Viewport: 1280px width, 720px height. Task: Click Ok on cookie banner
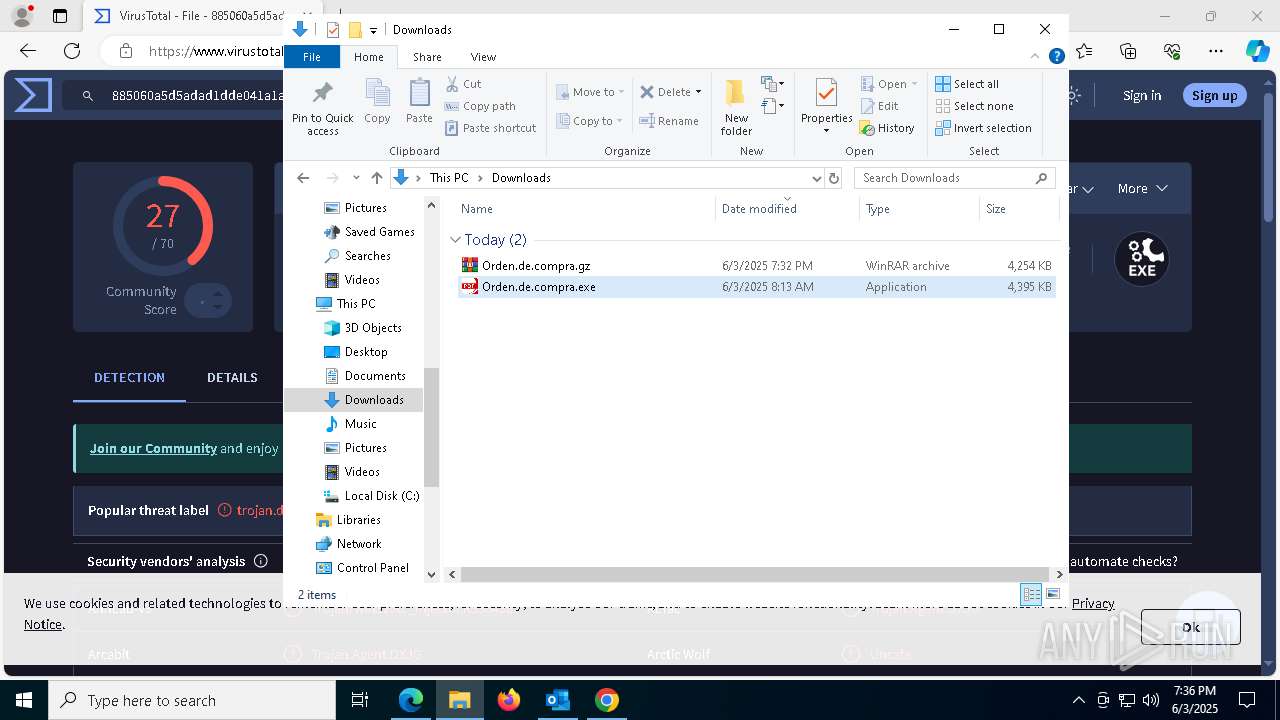pos(1190,627)
